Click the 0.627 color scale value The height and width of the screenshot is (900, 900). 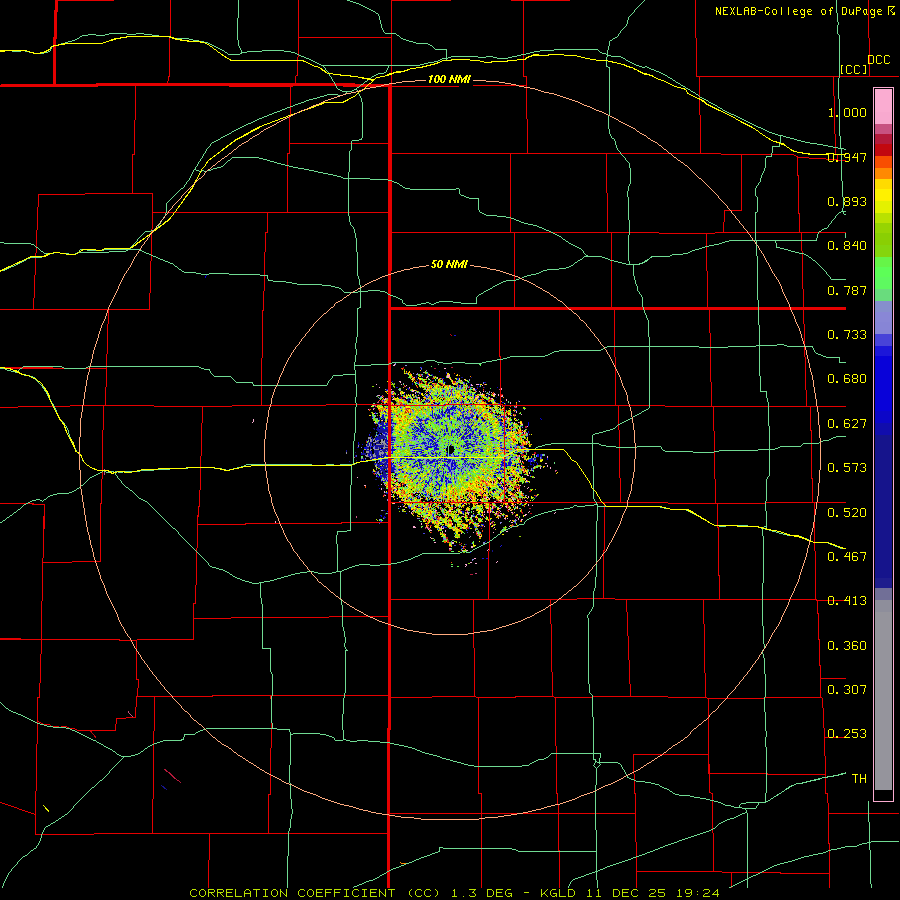(x=847, y=424)
